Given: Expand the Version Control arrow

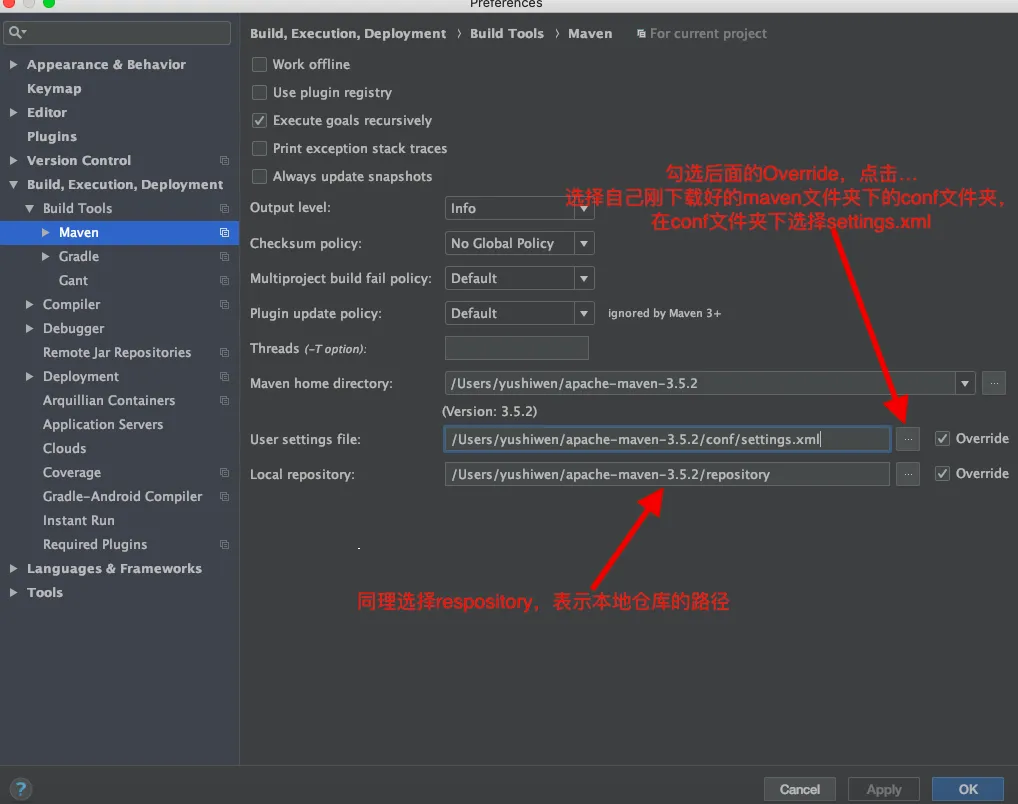Looking at the screenshot, I should coord(13,160).
